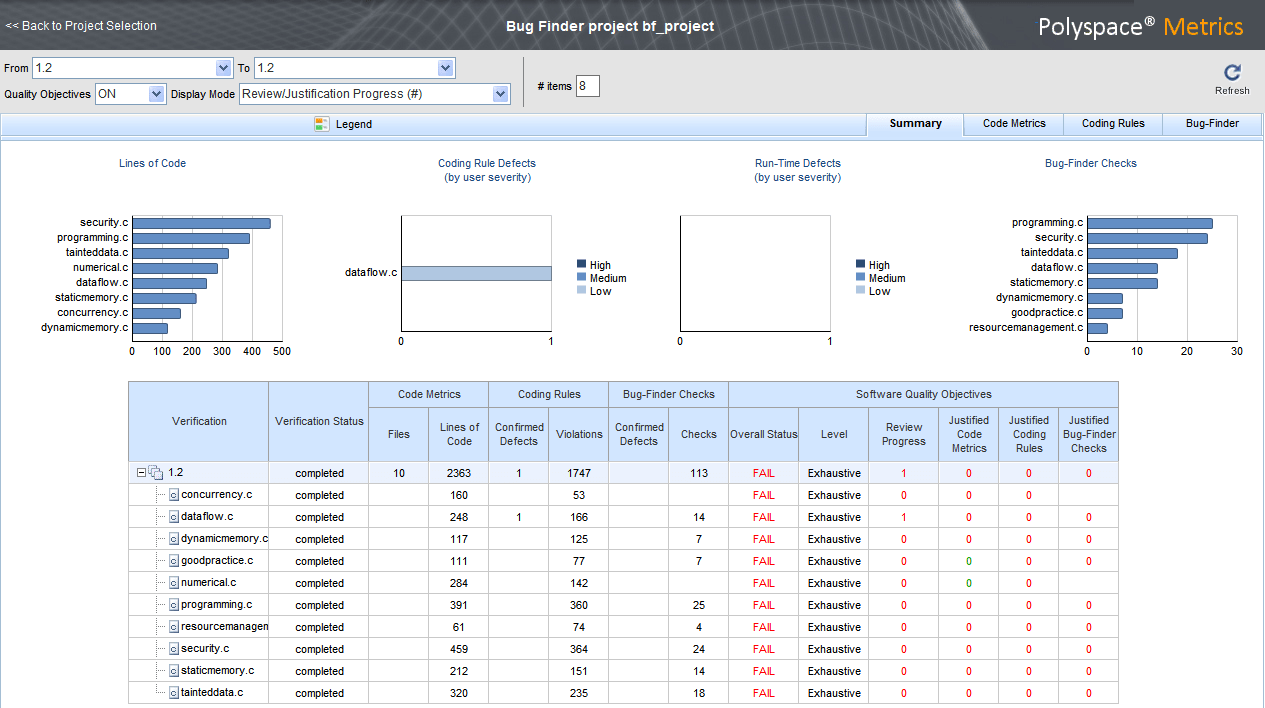Click the file icon beside resourcemanagement.c
This screenshot has width=1265, height=708.
click(x=173, y=627)
